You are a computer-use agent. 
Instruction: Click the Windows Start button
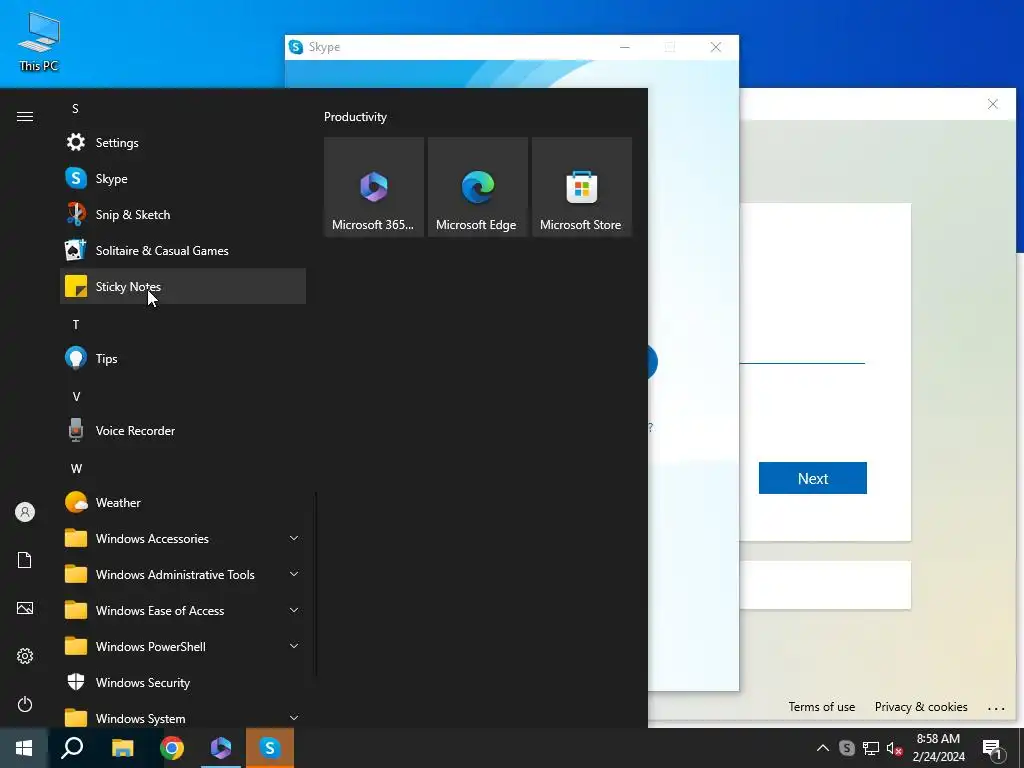(x=24, y=748)
